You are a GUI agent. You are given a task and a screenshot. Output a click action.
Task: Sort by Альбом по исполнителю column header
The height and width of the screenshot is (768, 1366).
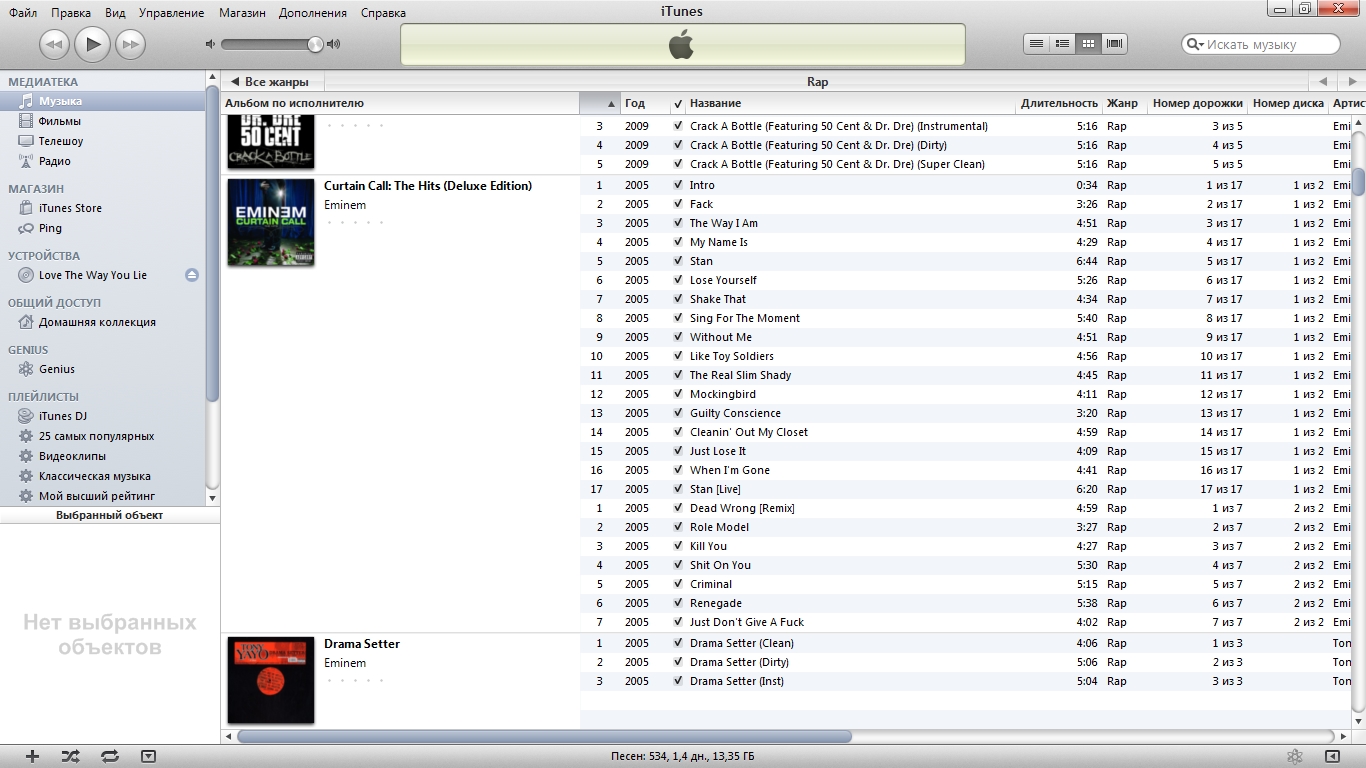[x=400, y=103]
